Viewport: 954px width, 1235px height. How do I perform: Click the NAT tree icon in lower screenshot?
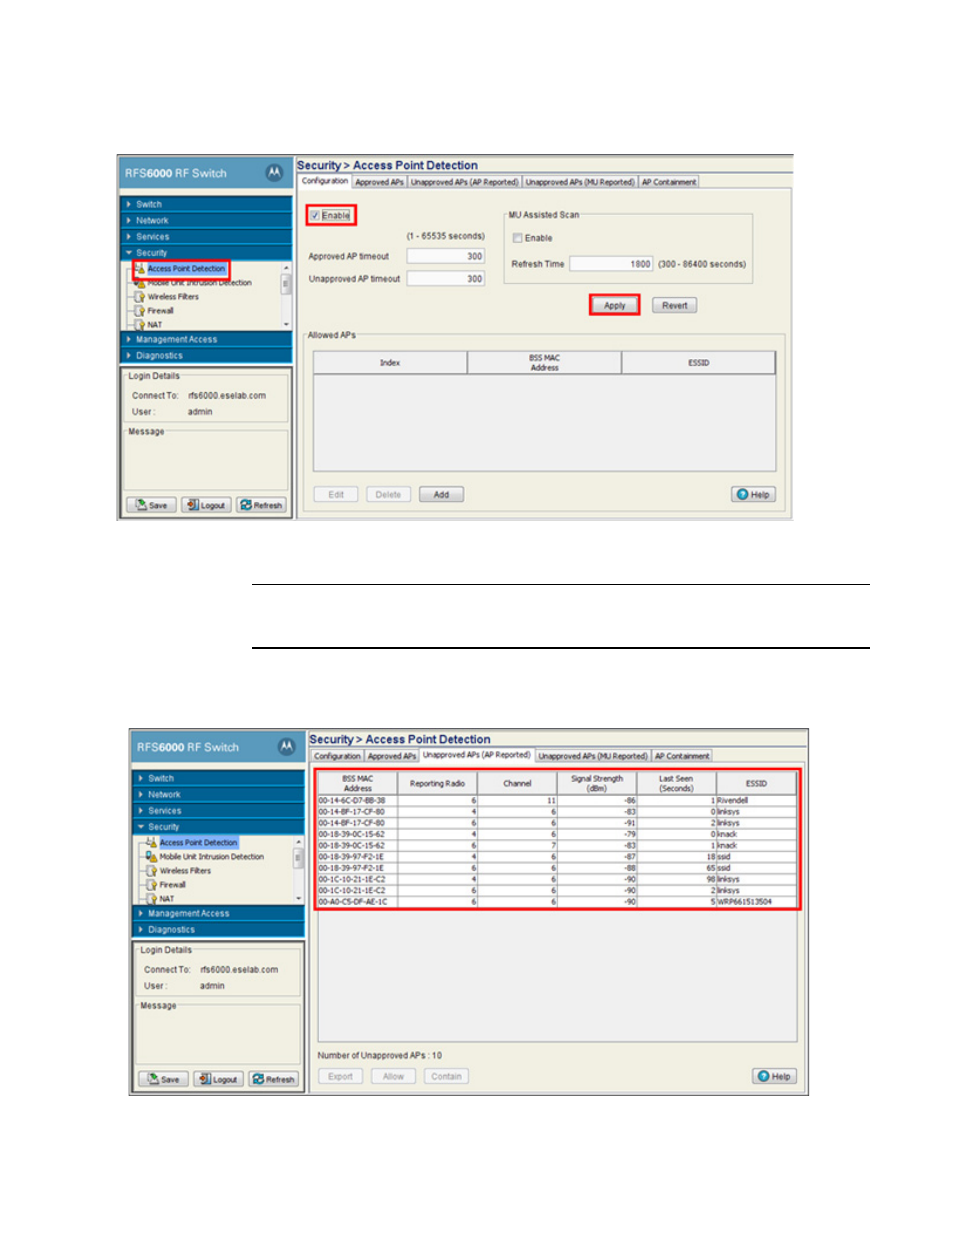point(152,899)
